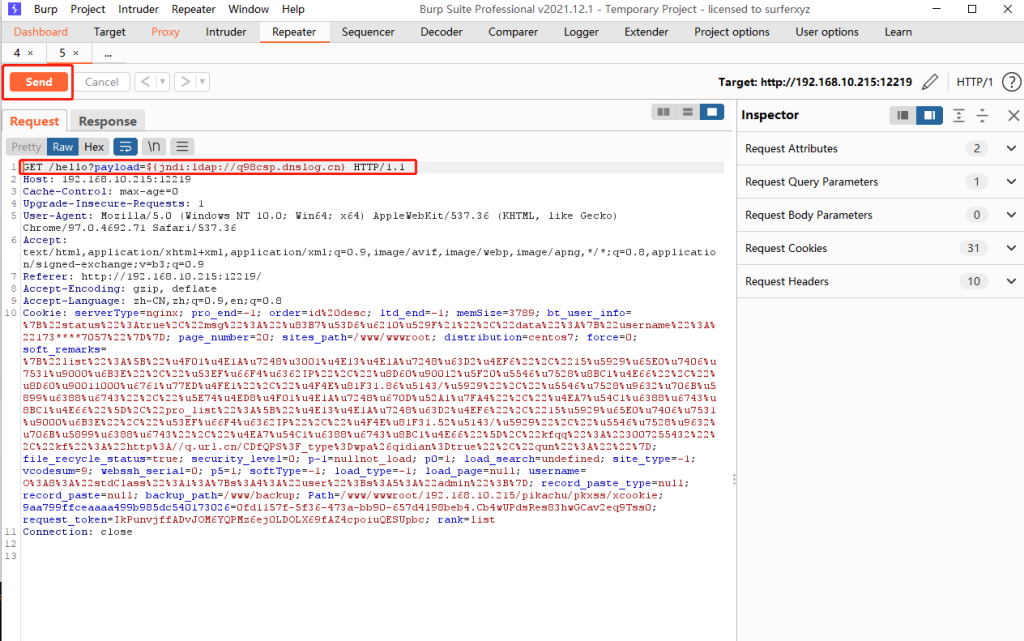The width and height of the screenshot is (1024, 641).
Task: Switch to Extender tab
Action: (x=647, y=32)
